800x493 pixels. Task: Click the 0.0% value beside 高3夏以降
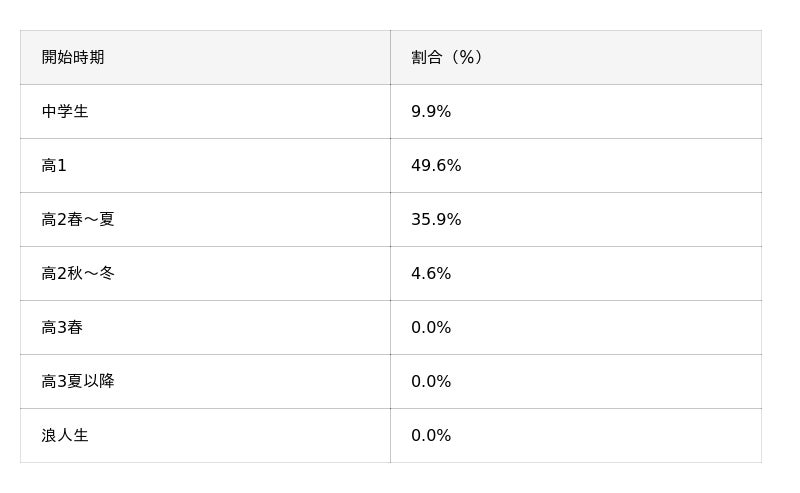pyautogui.click(x=431, y=382)
